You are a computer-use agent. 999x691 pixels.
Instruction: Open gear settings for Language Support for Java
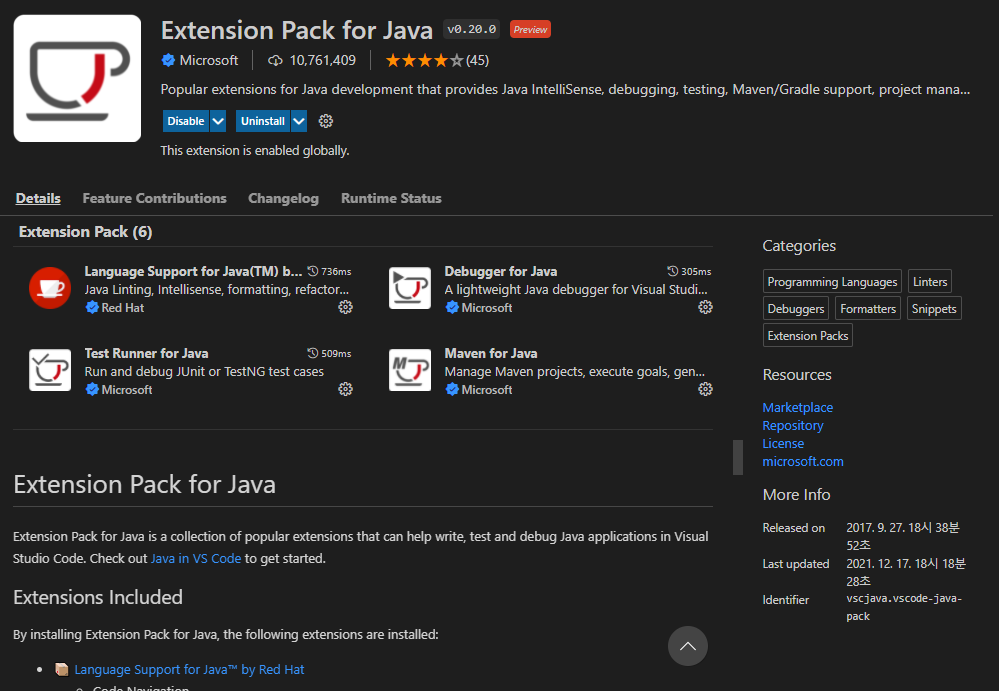point(345,307)
